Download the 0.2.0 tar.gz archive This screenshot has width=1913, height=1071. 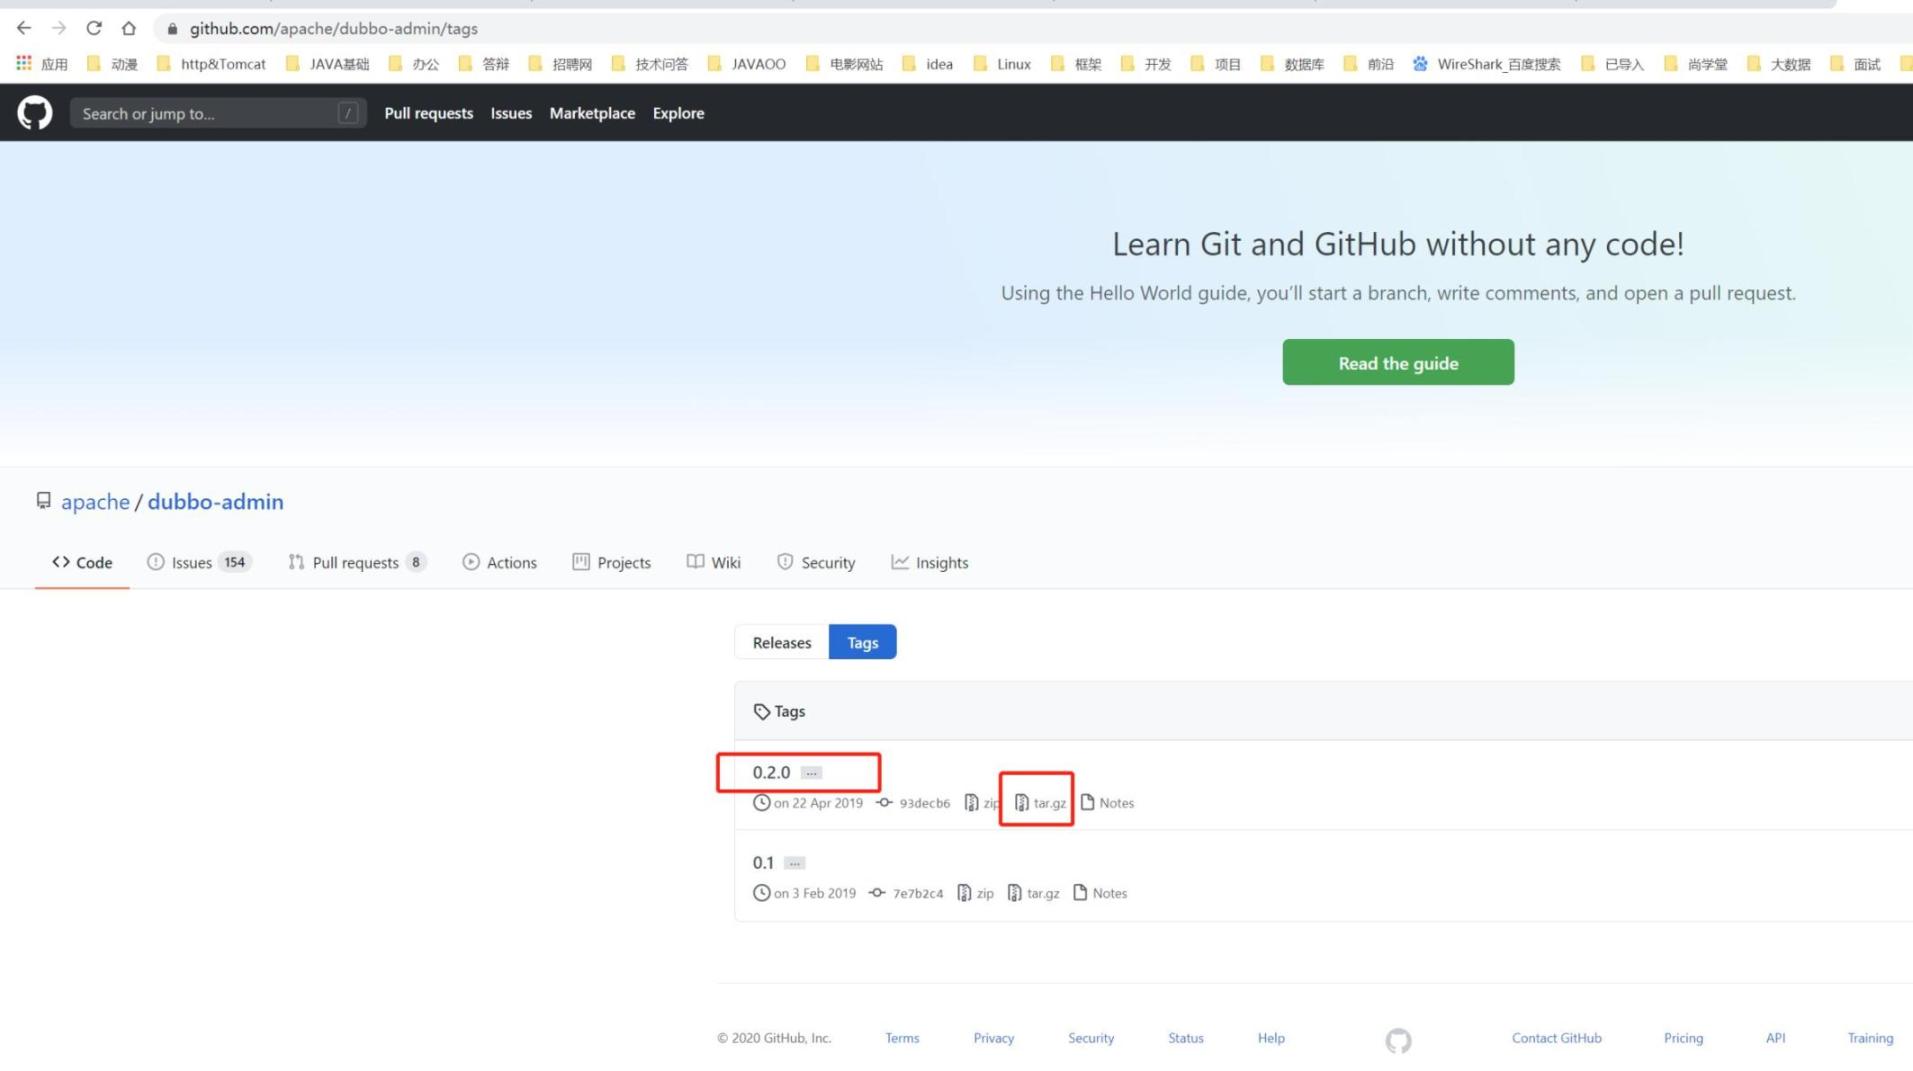click(1039, 802)
